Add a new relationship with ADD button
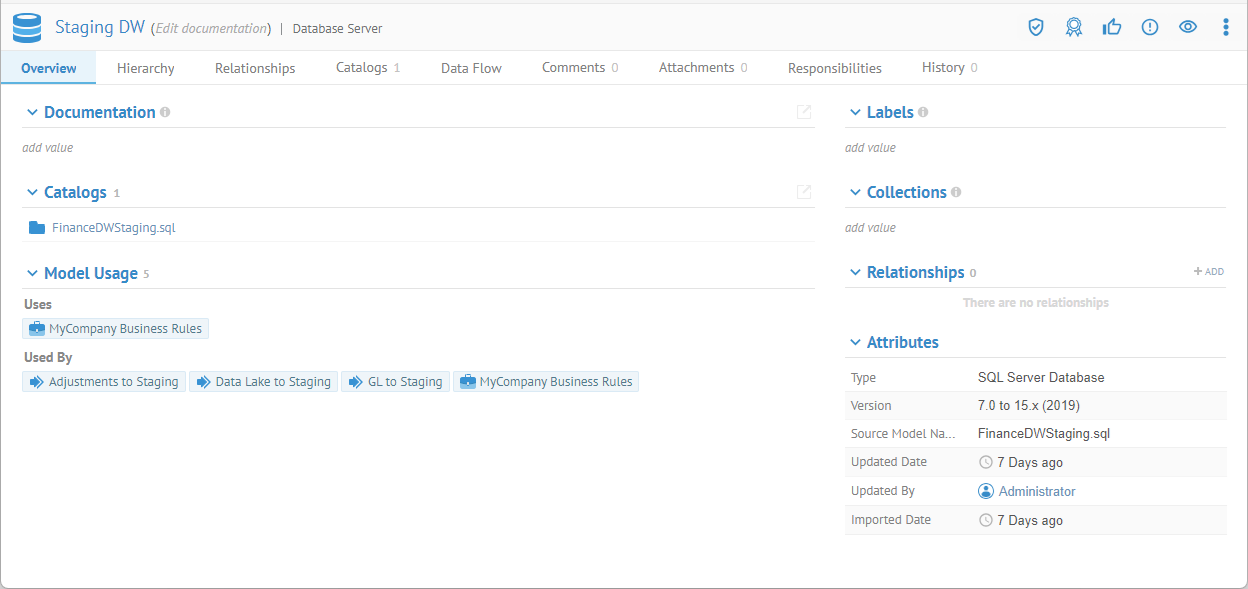Viewport: 1248px width, 589px height. point(1209,272)
